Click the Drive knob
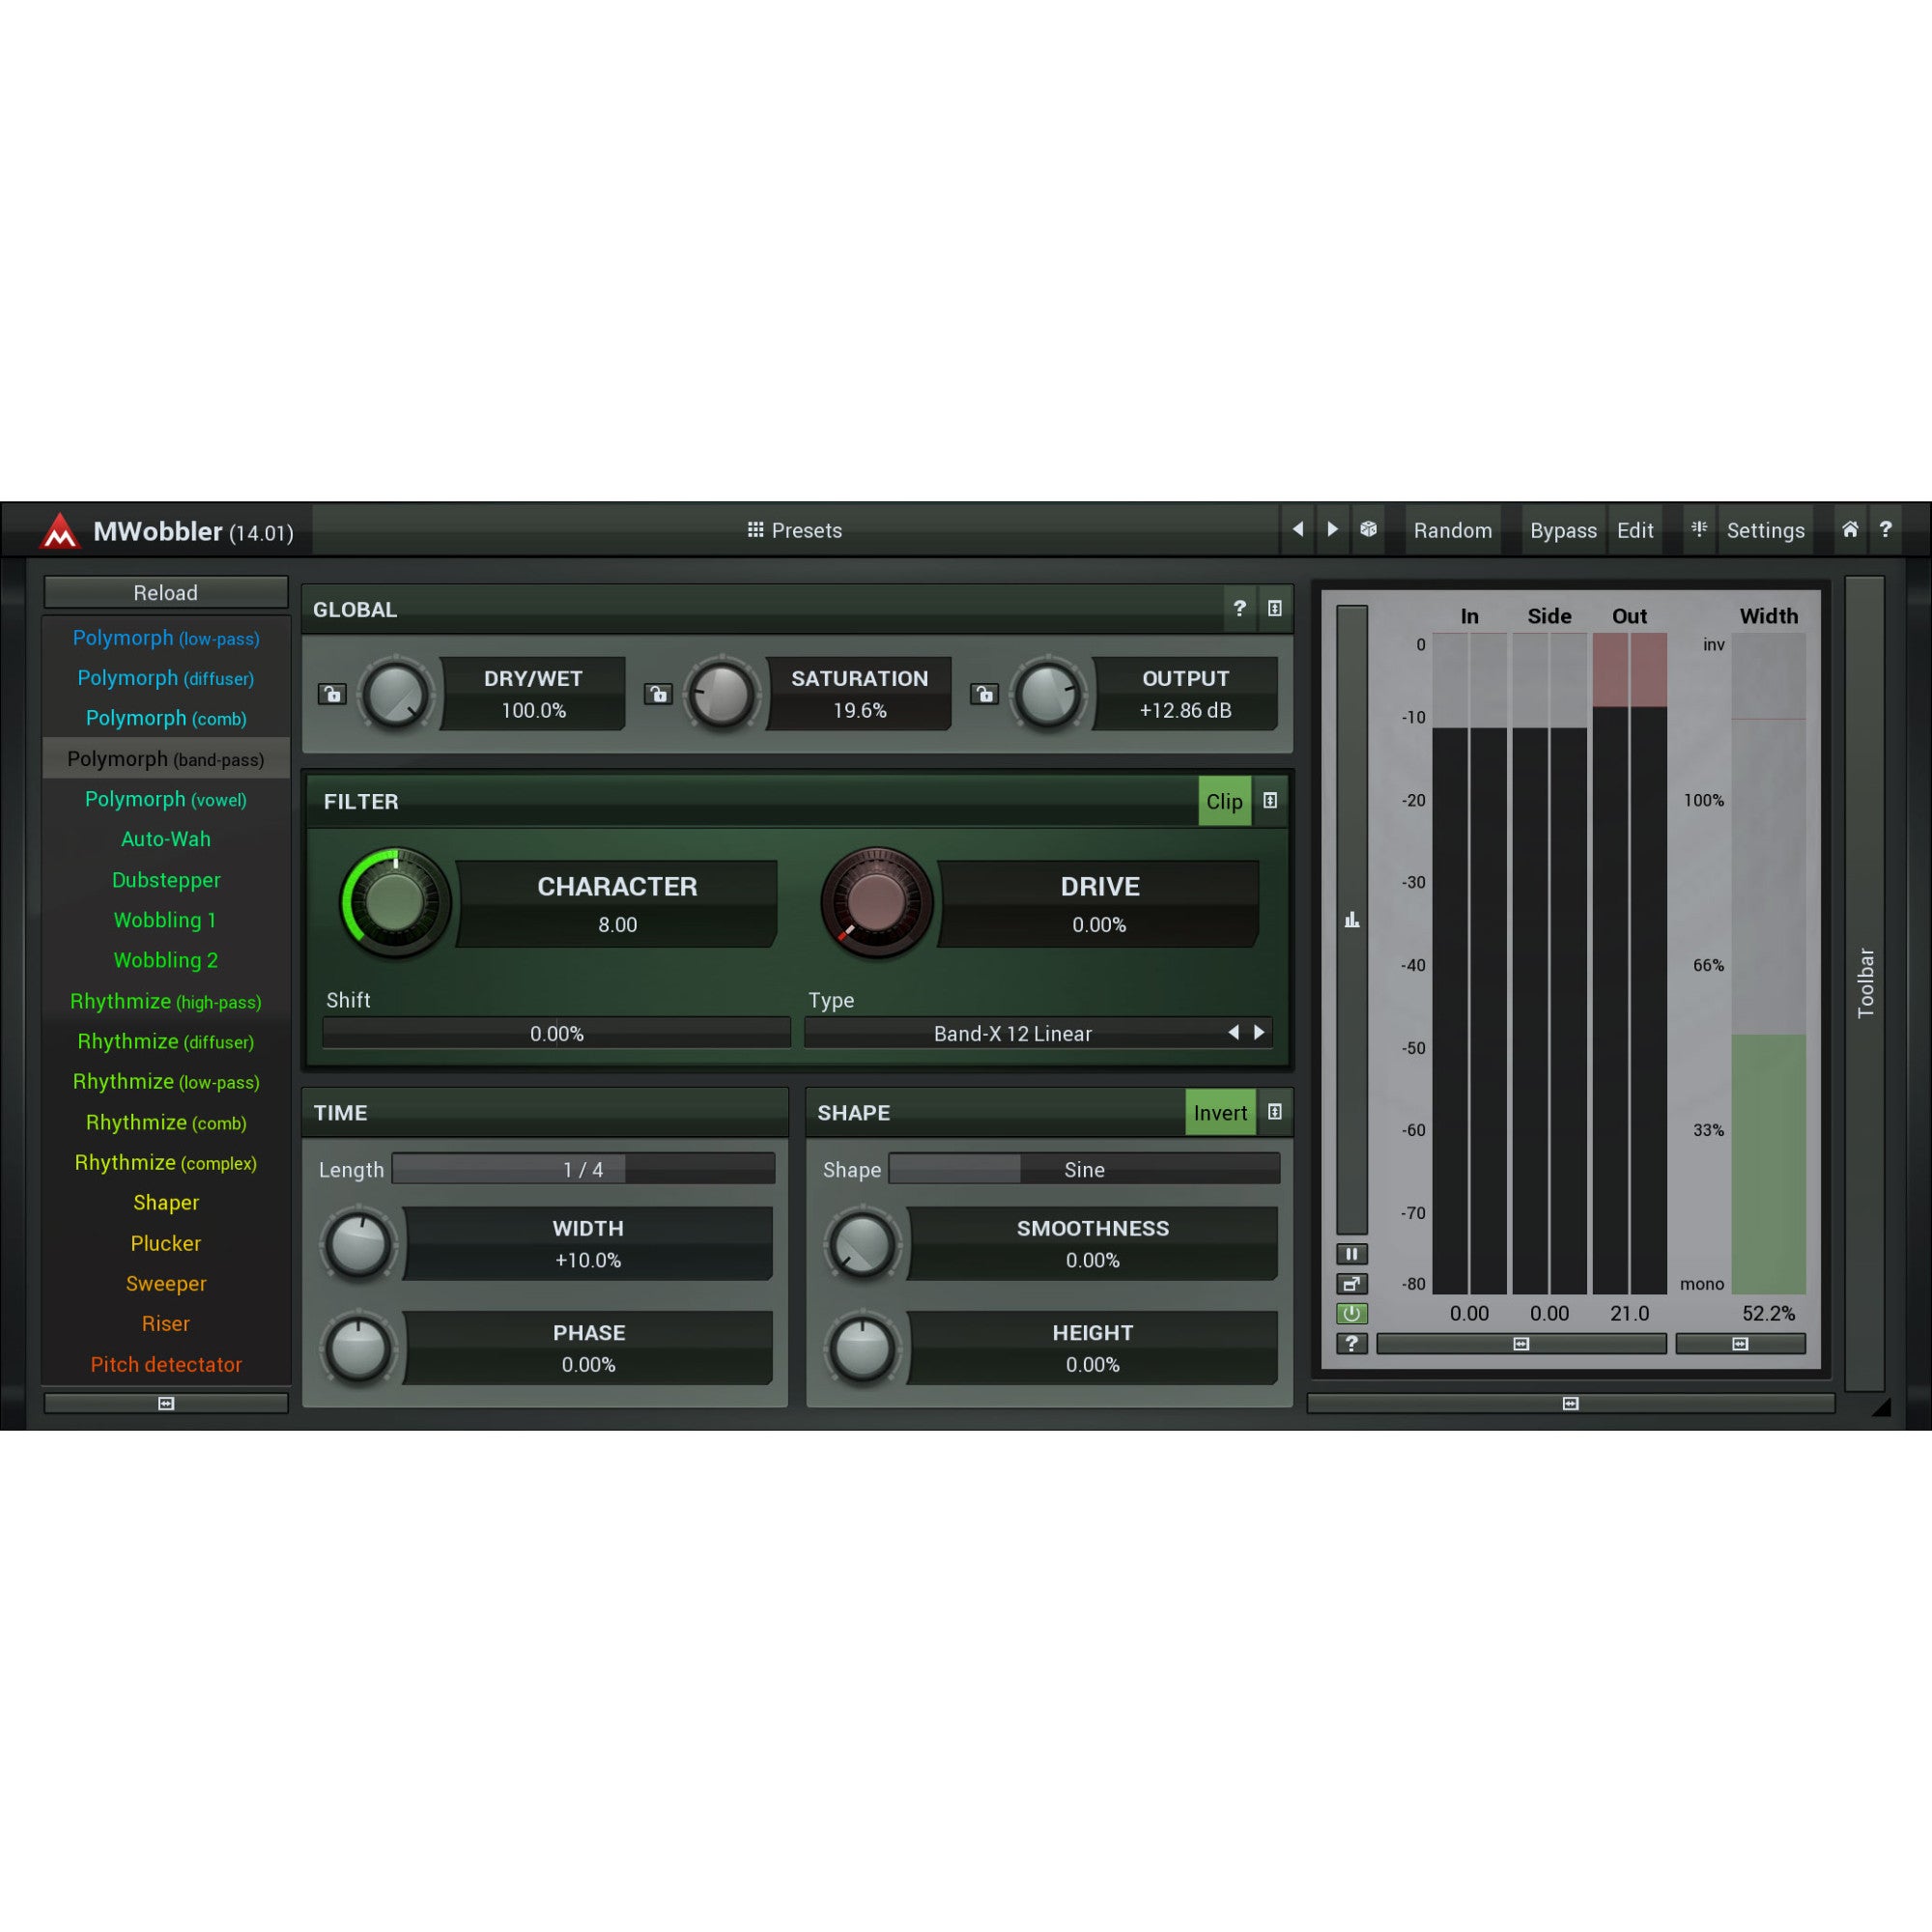The width and height of the screenshot is (1932, 1932). coord(876,901)
